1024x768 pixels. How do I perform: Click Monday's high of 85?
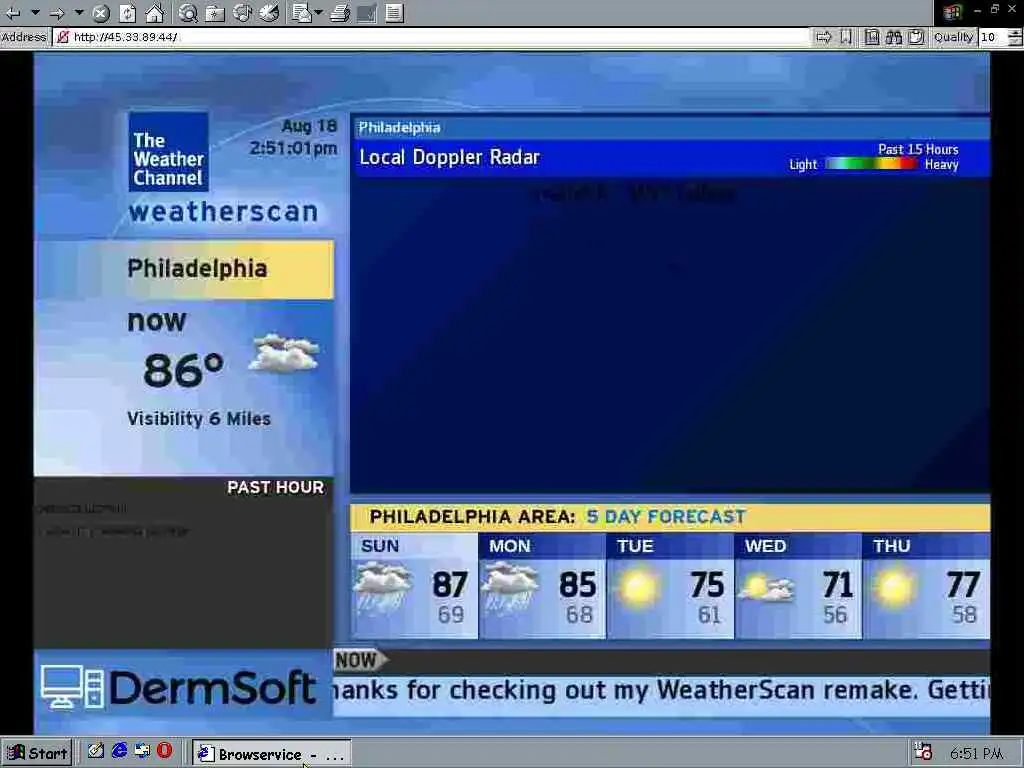coord(578,584)
